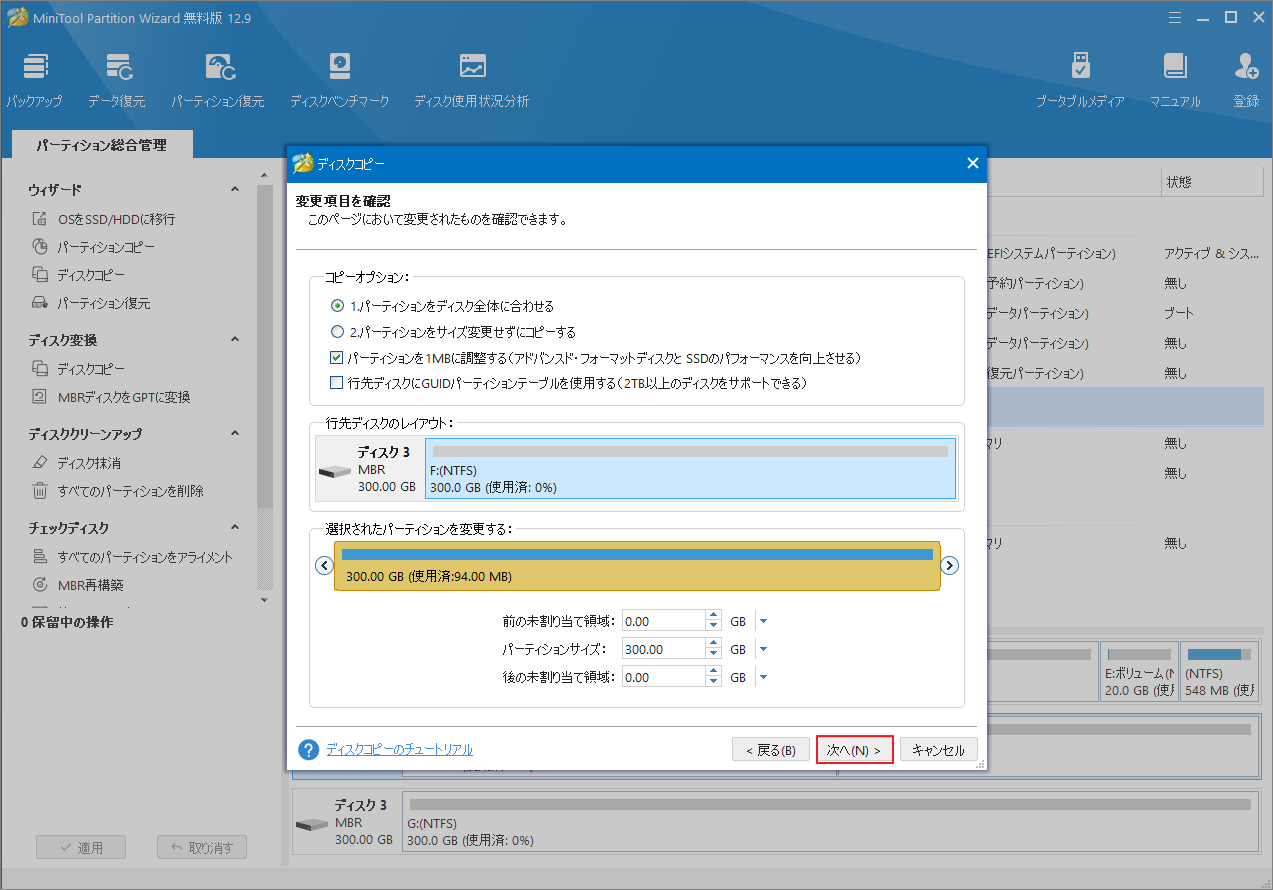
Task: Select option 2 パーティションをサイズ変更せずにコピーする
Action: tap(337, 332)
